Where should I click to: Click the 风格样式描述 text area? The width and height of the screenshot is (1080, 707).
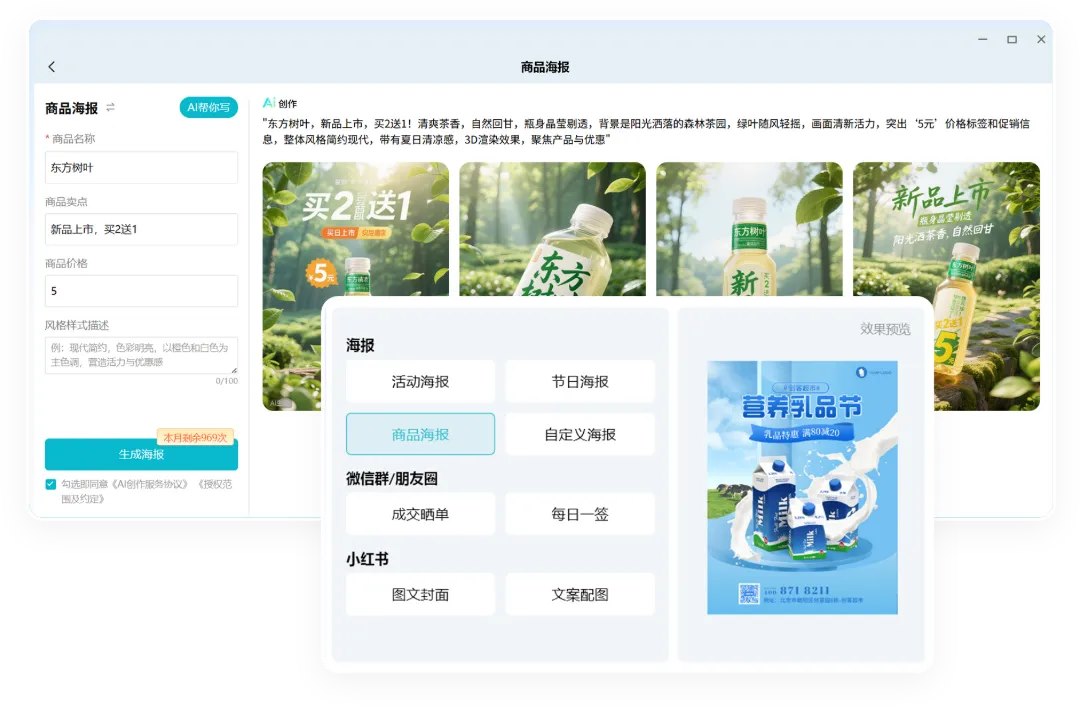[141, 356]
